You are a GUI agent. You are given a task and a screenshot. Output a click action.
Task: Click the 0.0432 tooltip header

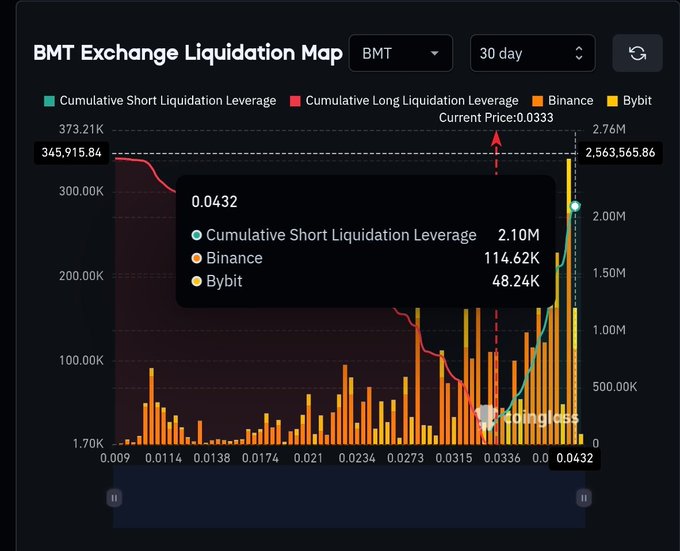point(214,202)
